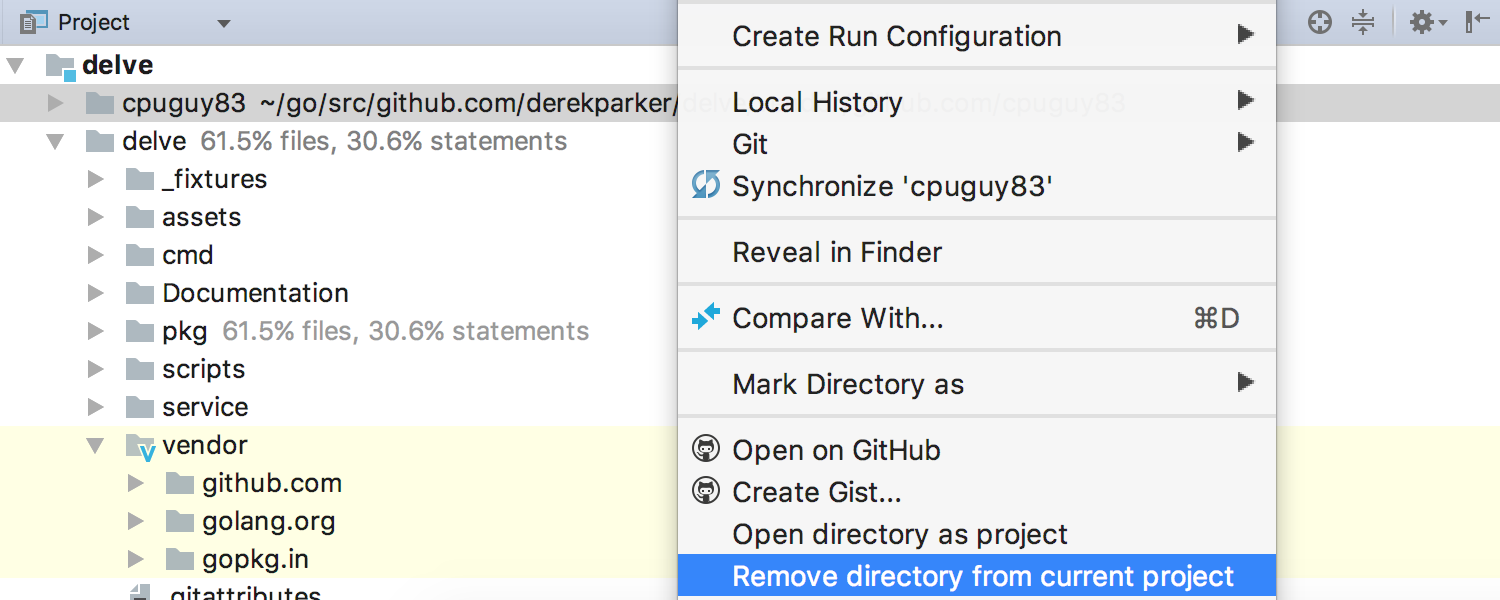Select the service folder
The width and height of the screenshot is (1500, 600).
pyautogui.click(x=205, y=408)
